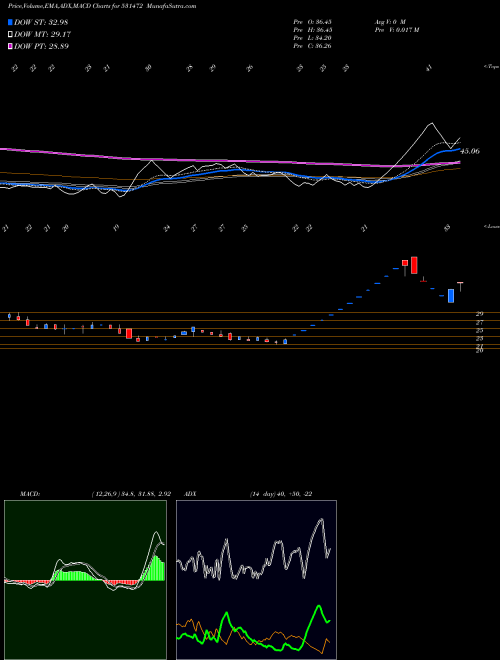The width and height of the screenshot is (500, 660).
Task: Click the large blue candlestick near the chart end
Action: tap(451, 295)
